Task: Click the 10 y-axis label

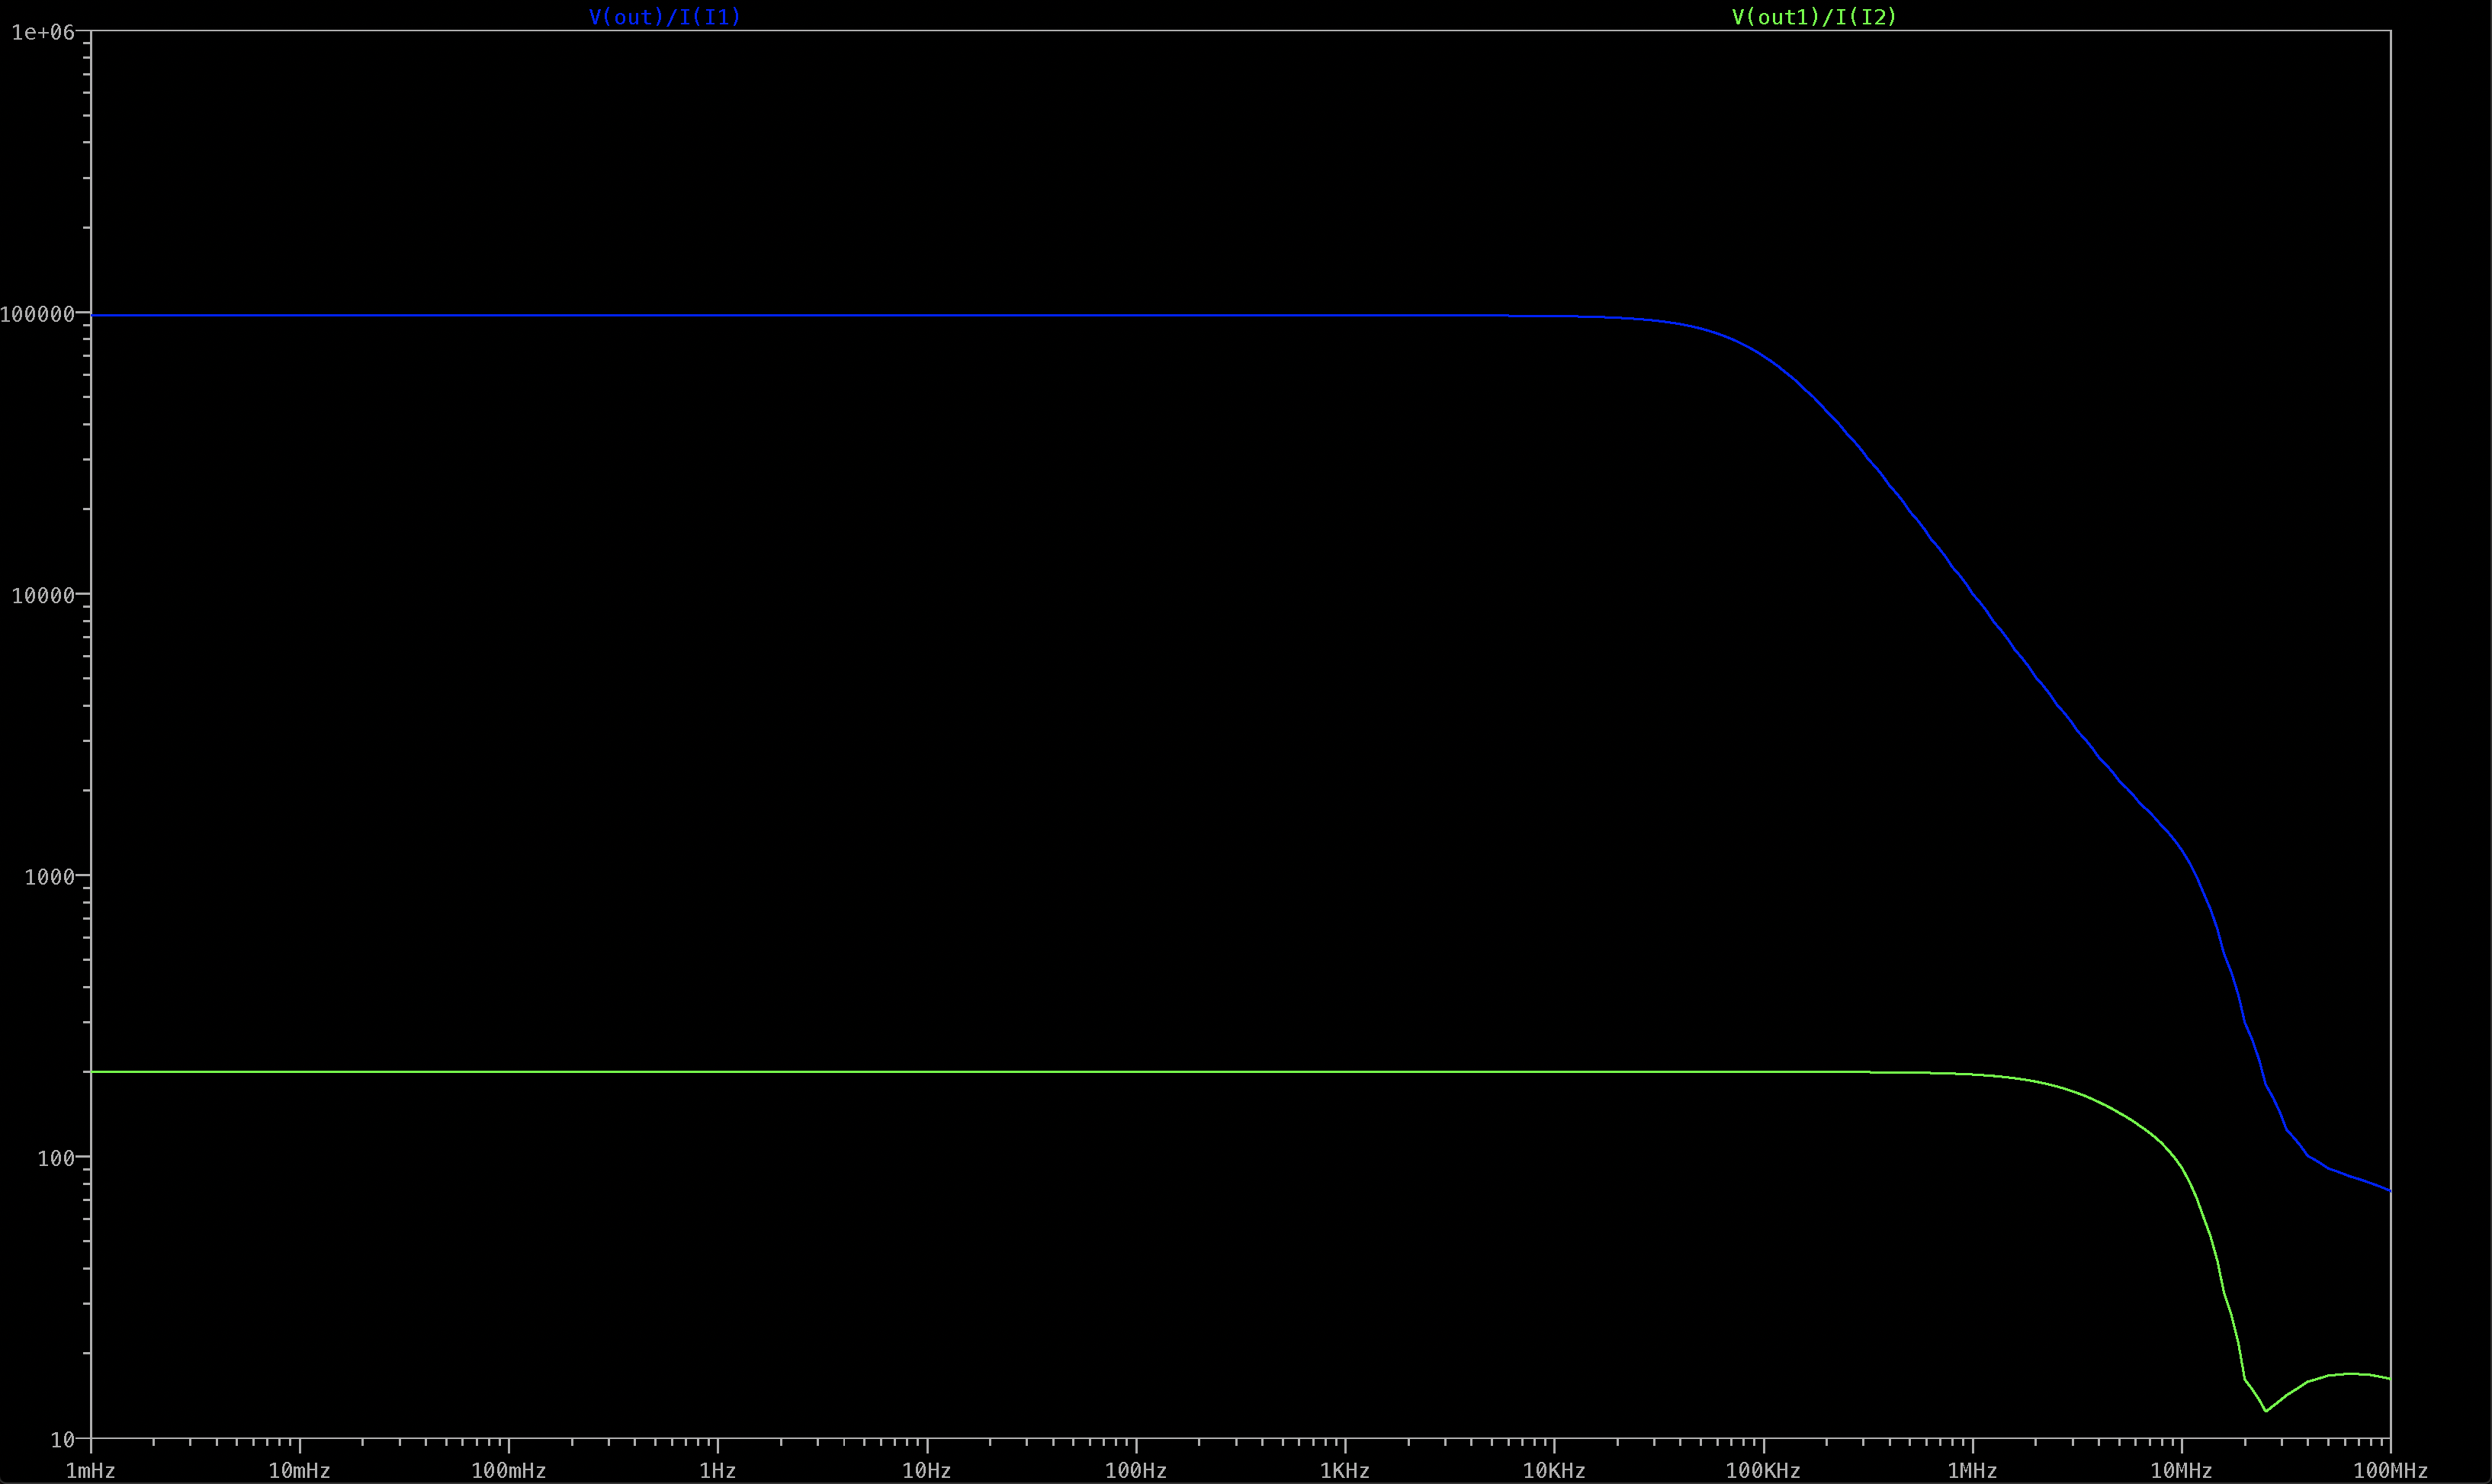Action: pyautogui.click(x=63, y=1441)
